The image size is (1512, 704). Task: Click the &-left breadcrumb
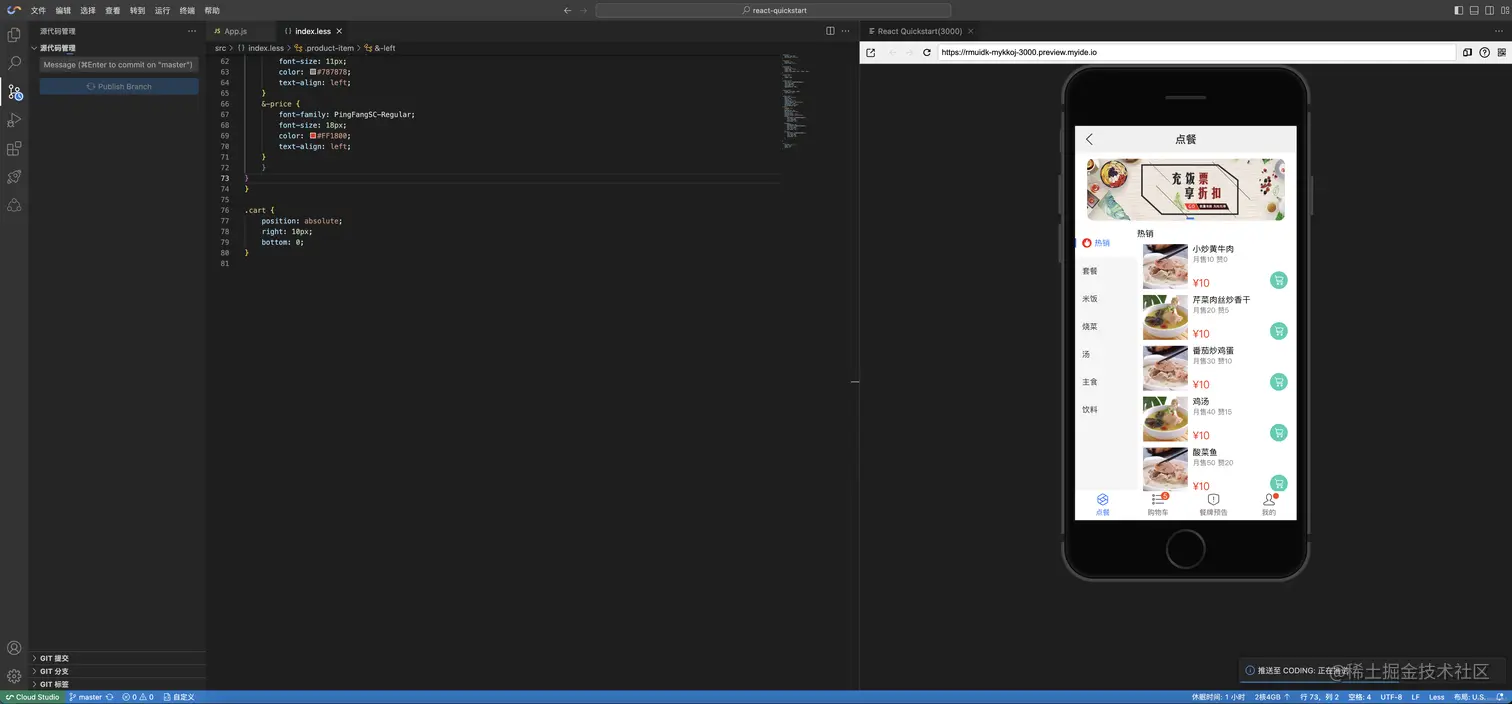tap(380, 48)
